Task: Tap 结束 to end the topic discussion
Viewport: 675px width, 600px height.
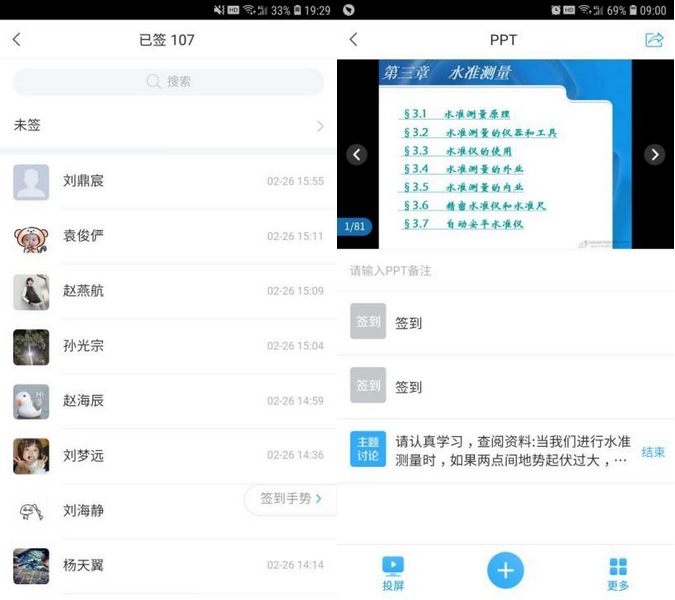Action: pyautogui.click(x=653, y=452)
